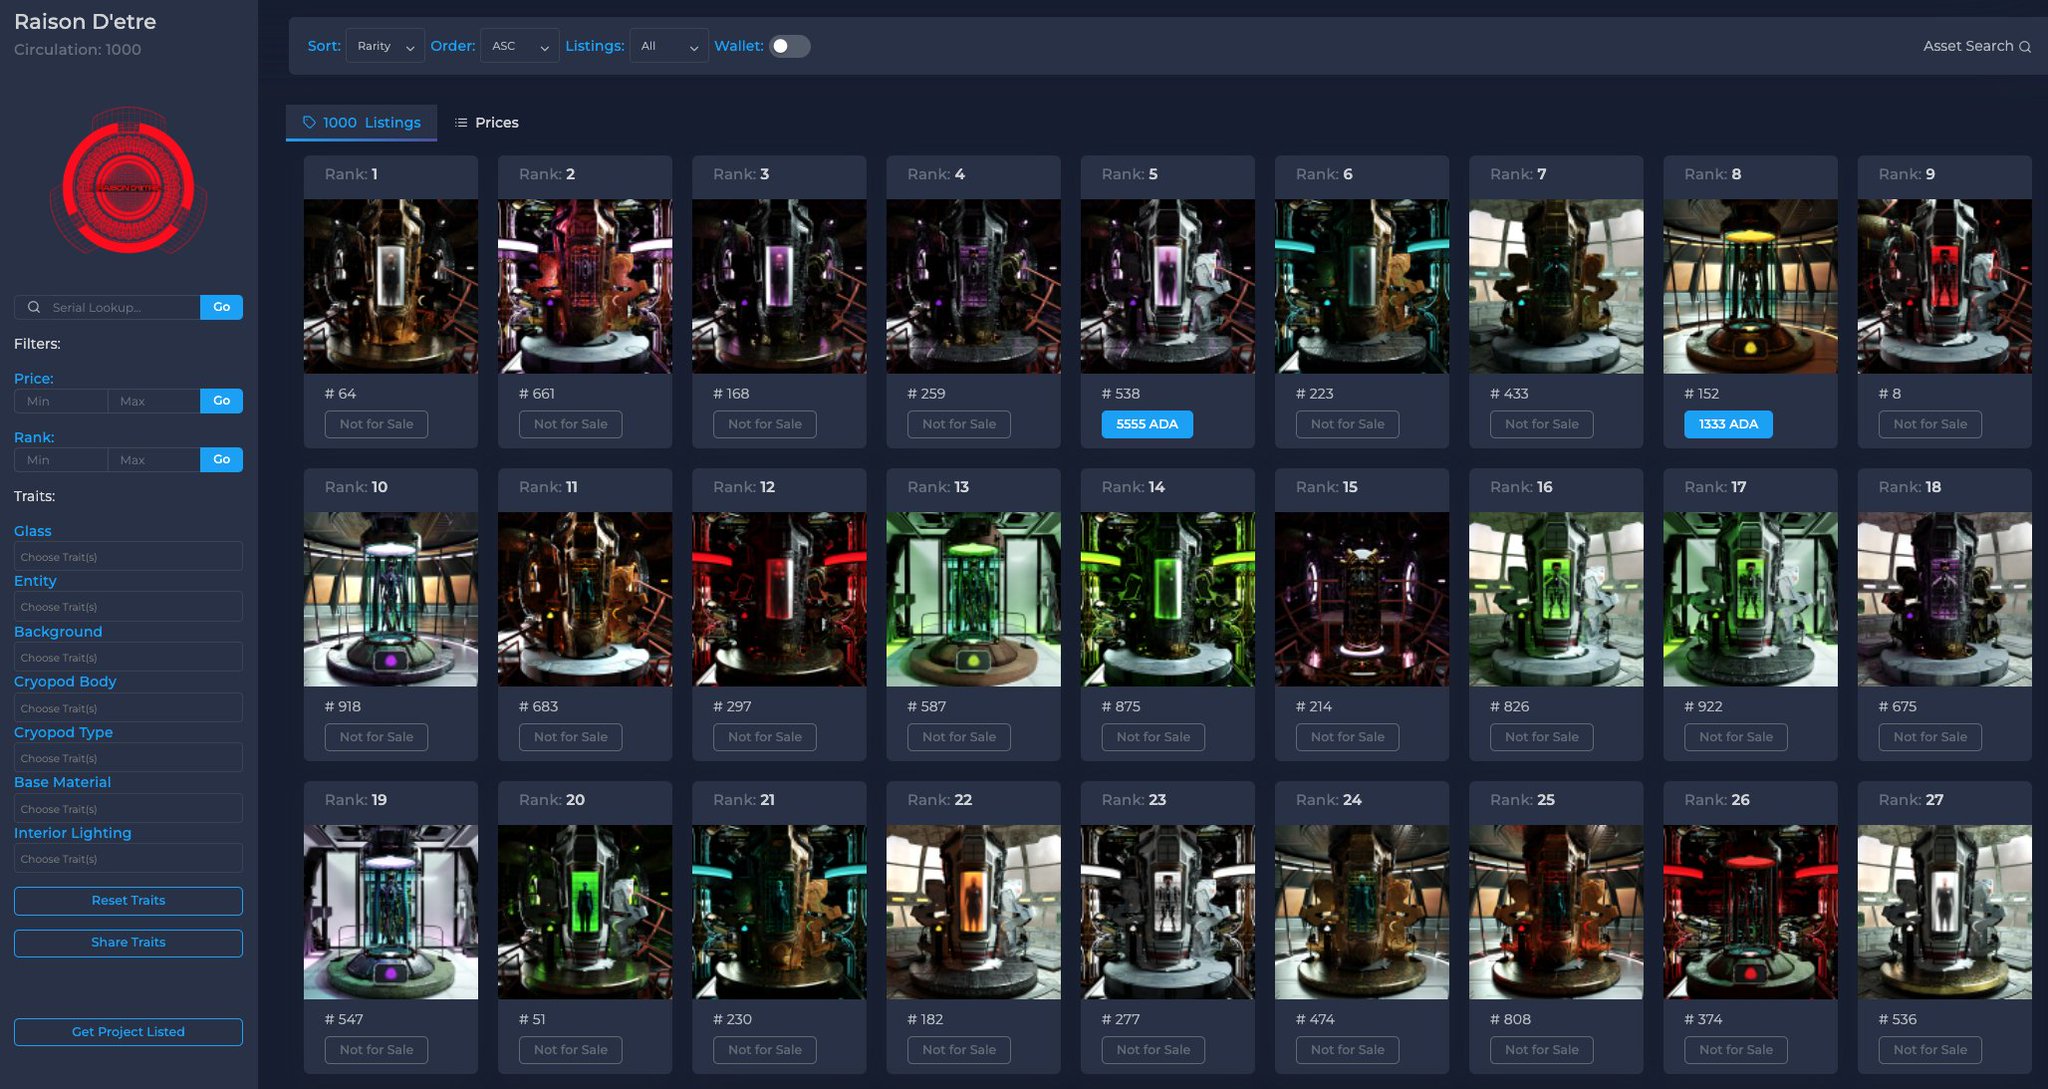Open the Sort dropdown set to Rarity
The height and width of the screenshot is (1089, 2048).
[x=385, y=46]
